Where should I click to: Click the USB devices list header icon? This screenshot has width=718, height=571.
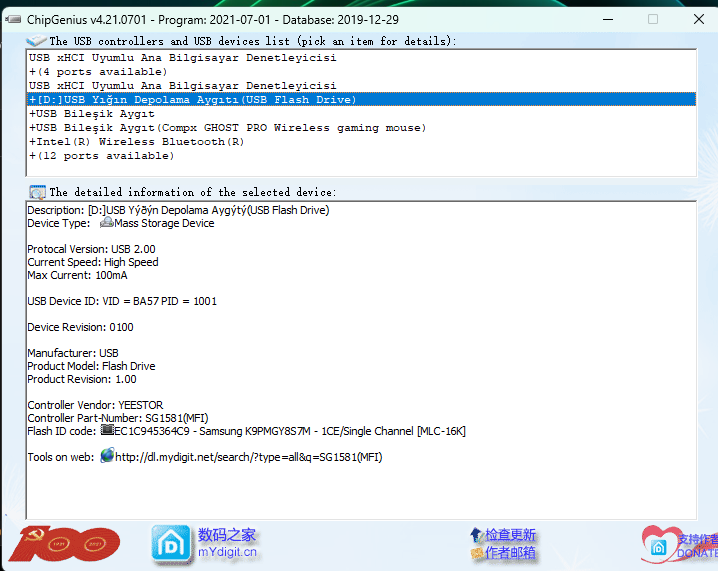(x=36, y=41)
